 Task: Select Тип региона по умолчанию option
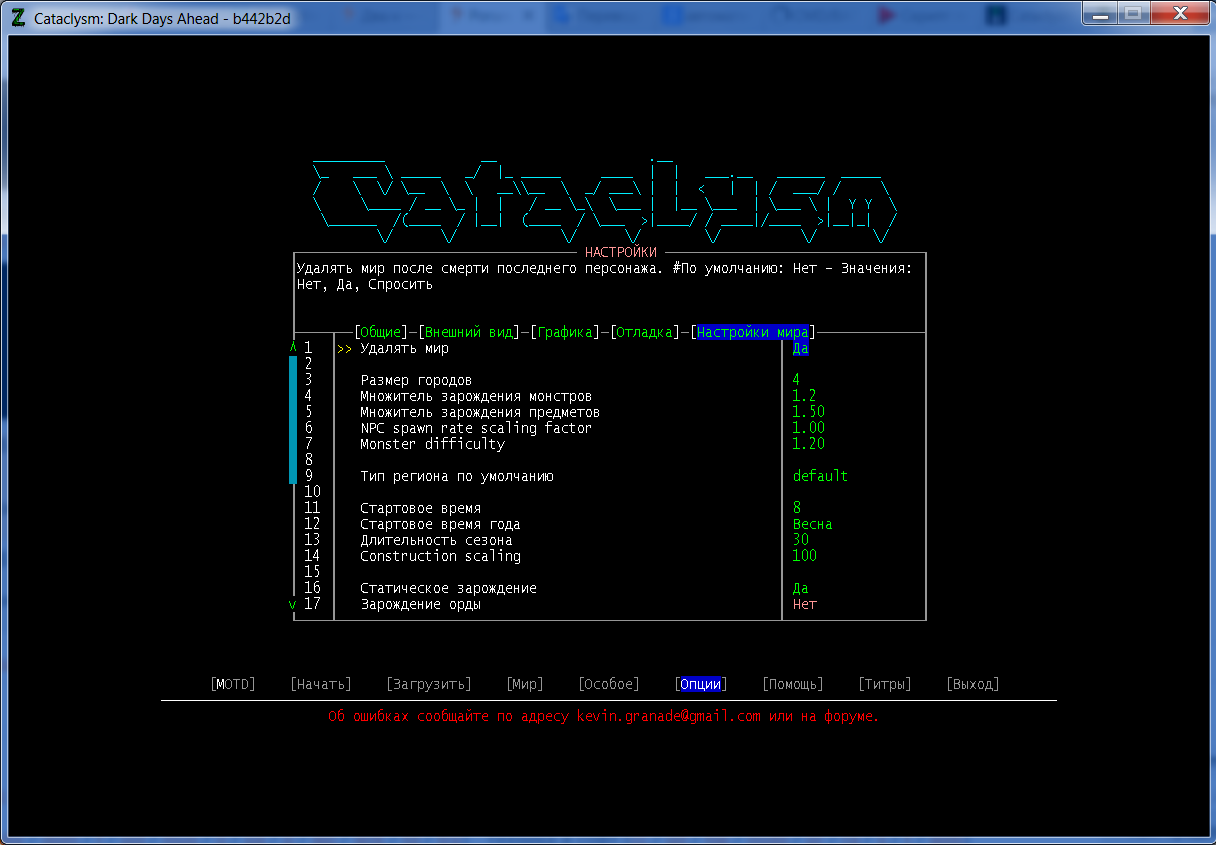(456, 476)
